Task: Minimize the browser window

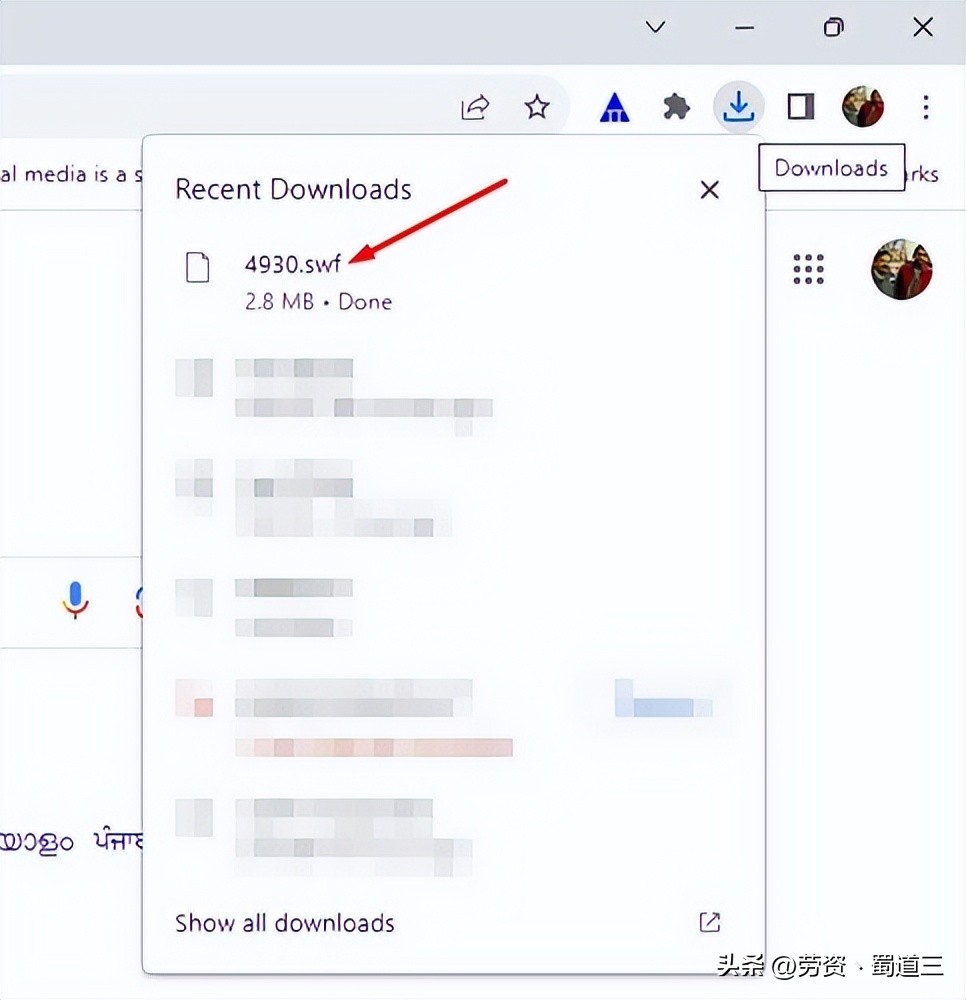Action: [745, 28]
